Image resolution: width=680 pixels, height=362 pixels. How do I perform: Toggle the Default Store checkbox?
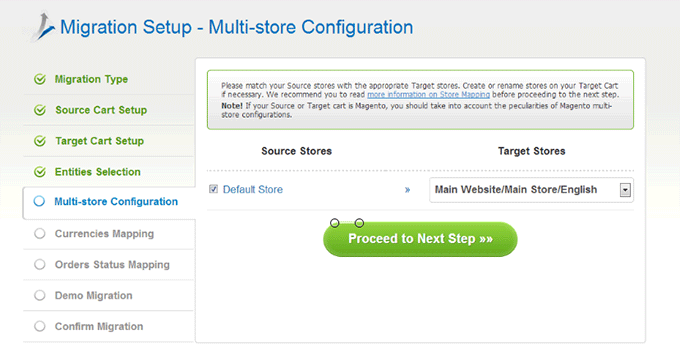click(x=213, y=189)
